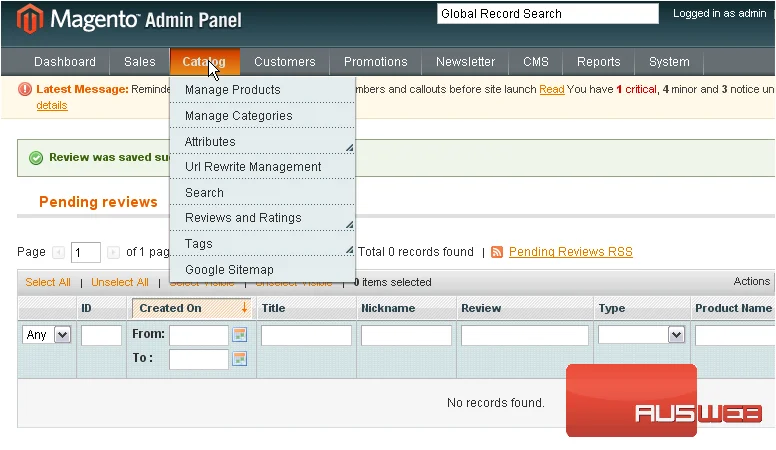Focus the Global Record Search field
Image resolution: width=776 pixels, height=450 pixels.
[548, 14]
